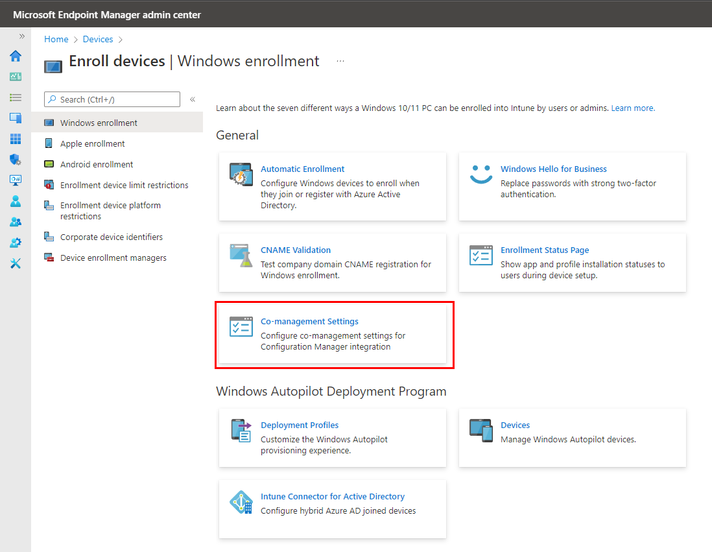This screenshot has width=712, height=552.
Task: Open CNAME Validation link
Action: (296, 250)
